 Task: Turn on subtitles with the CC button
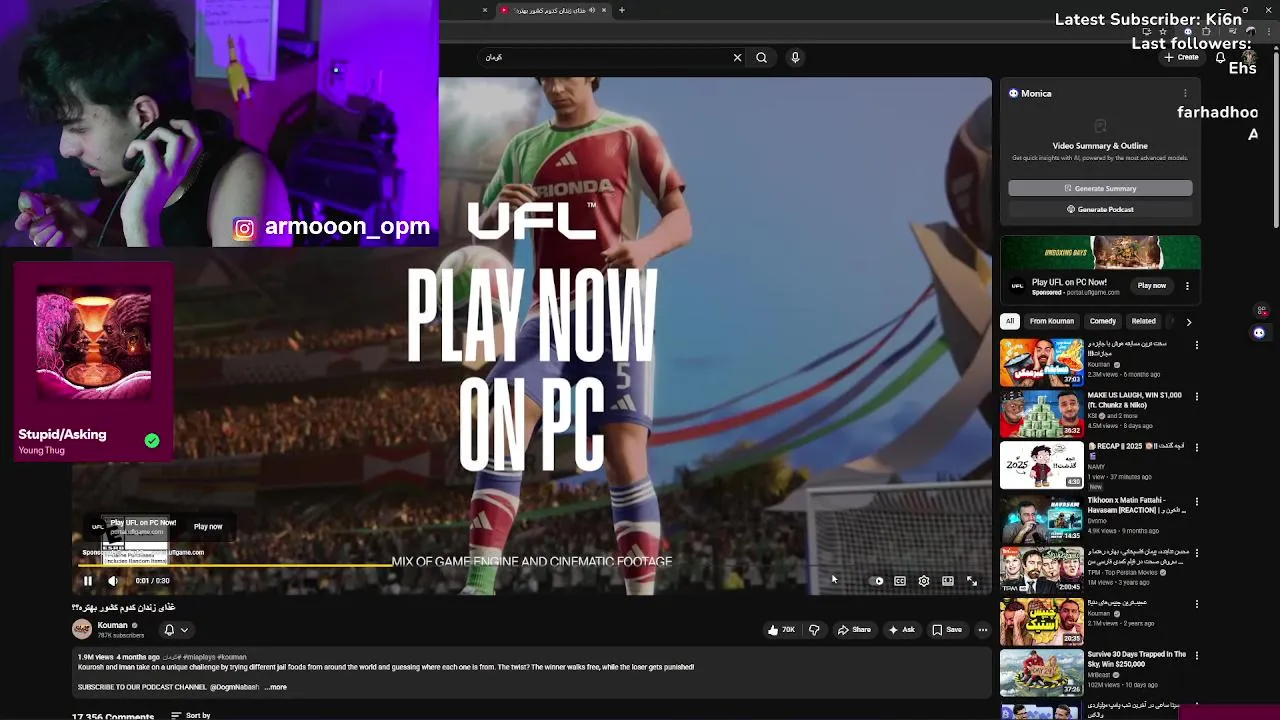900,581
